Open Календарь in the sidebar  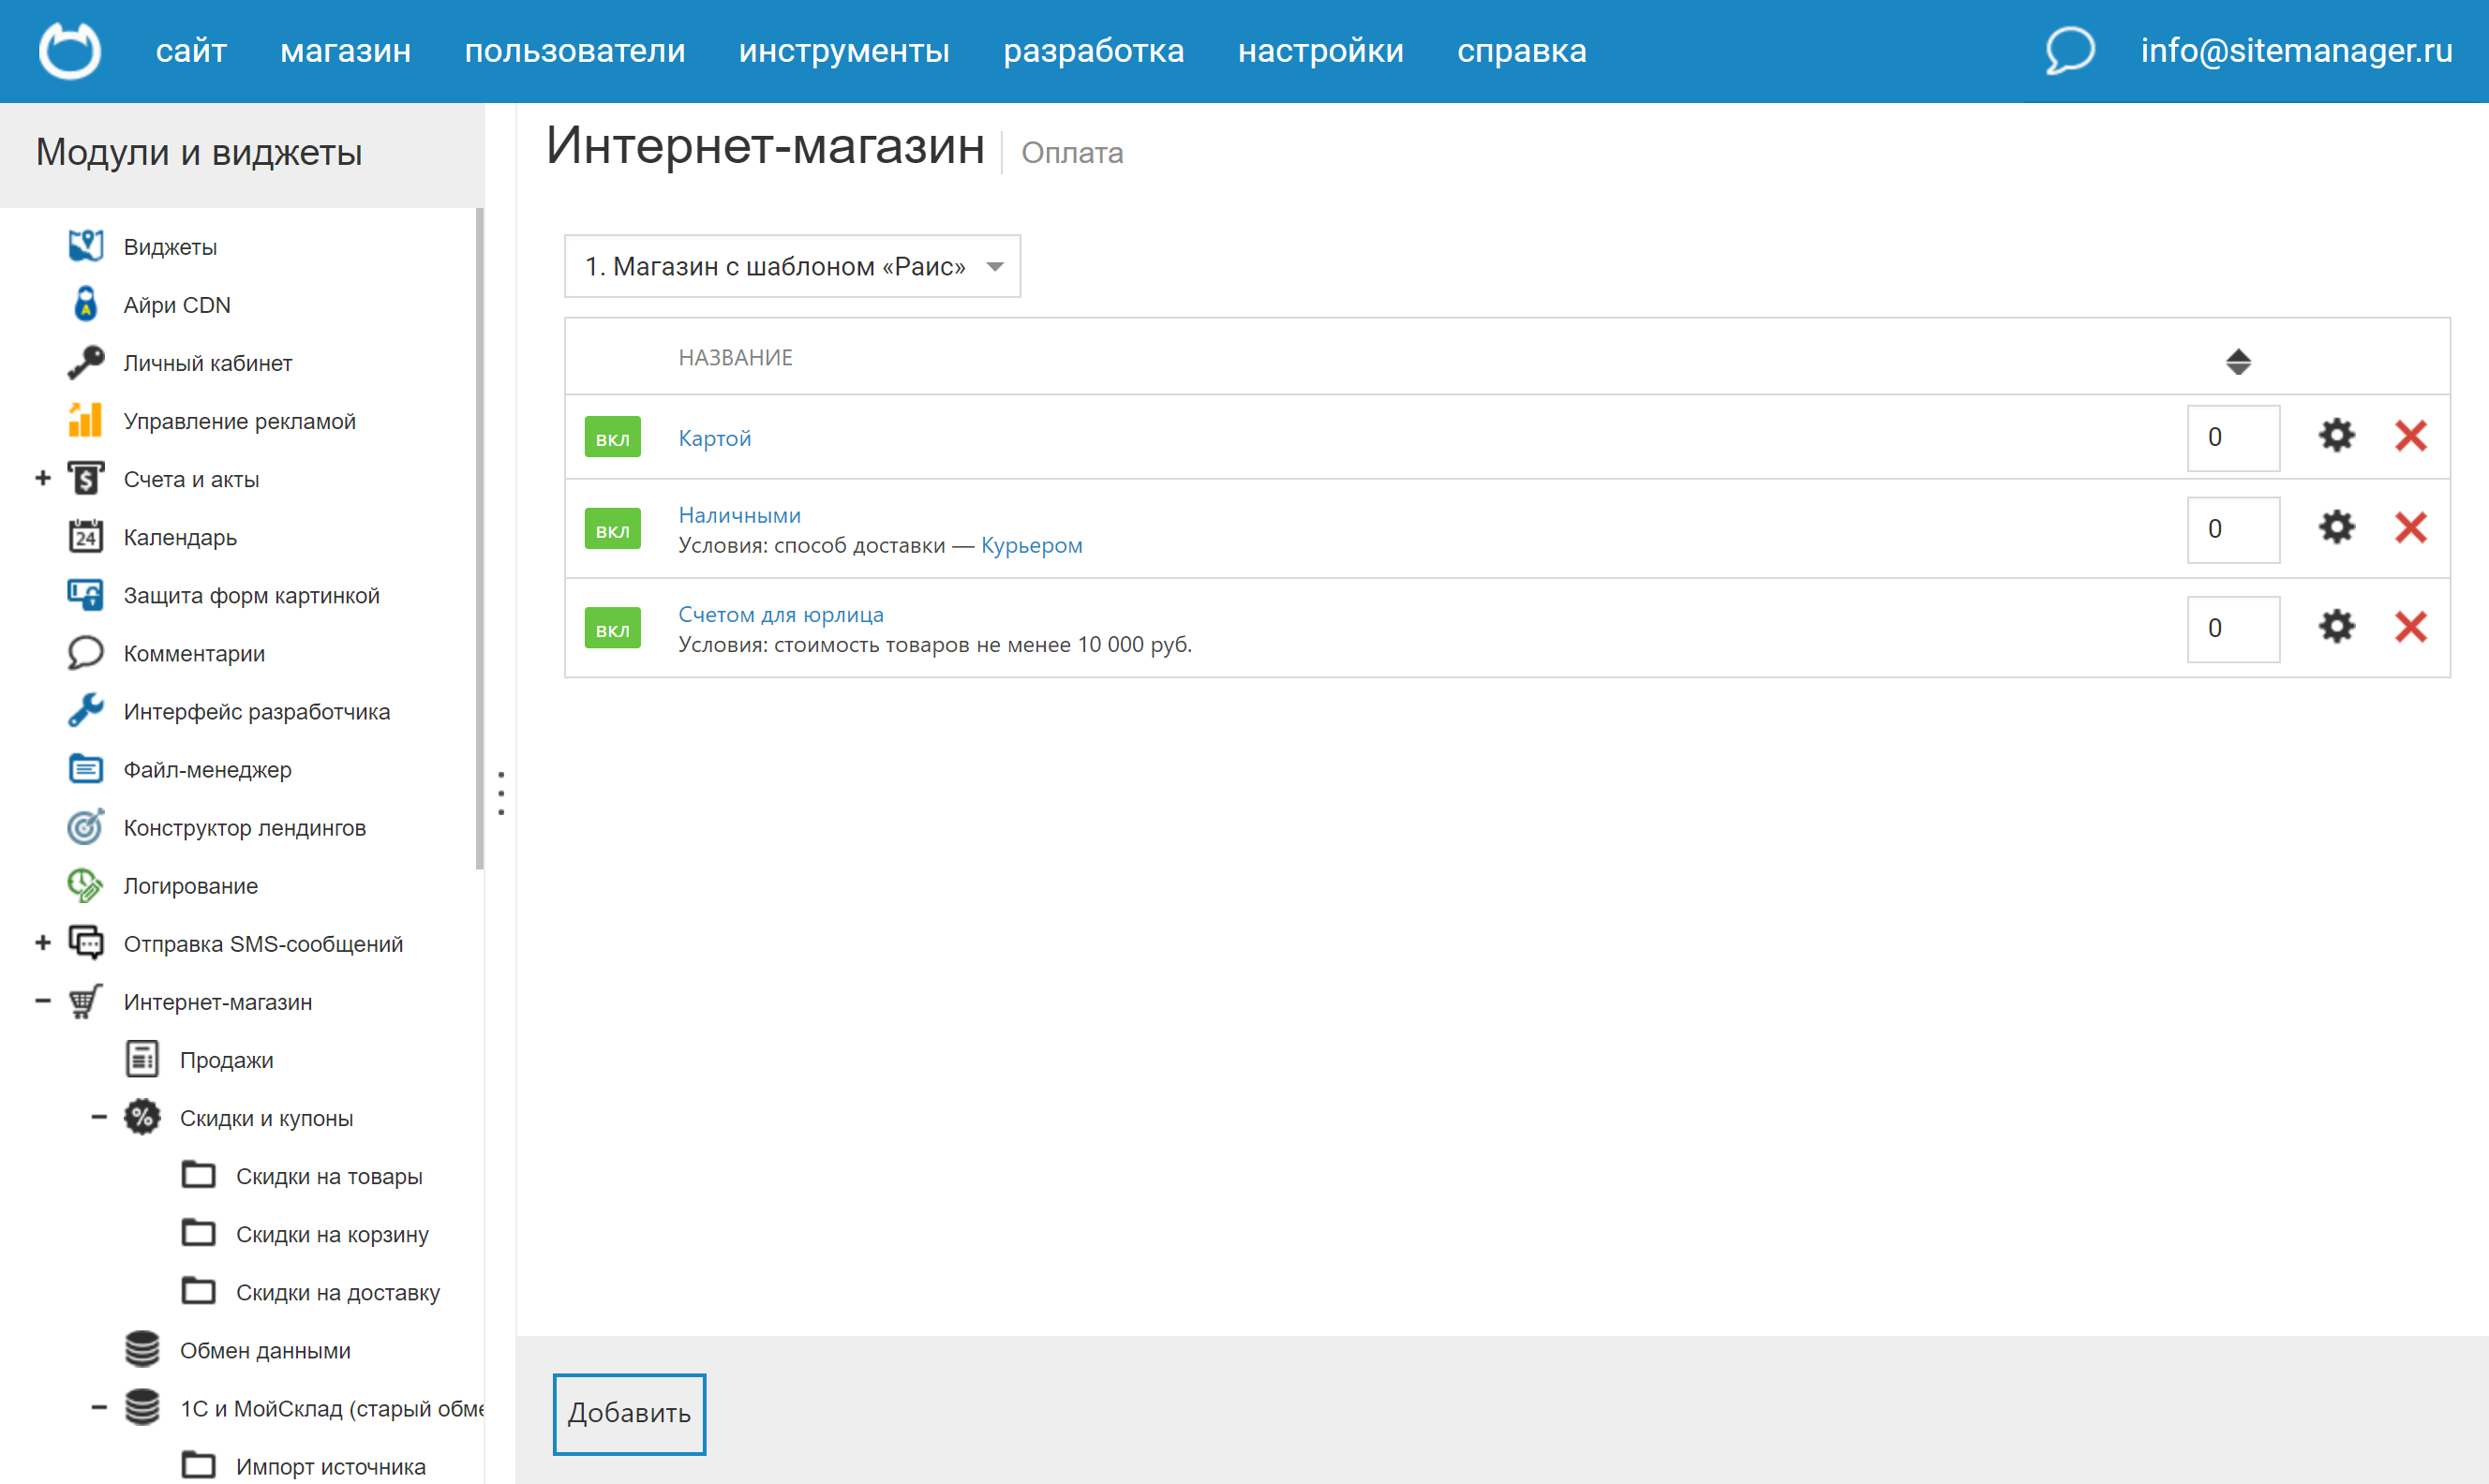point(180,537)
